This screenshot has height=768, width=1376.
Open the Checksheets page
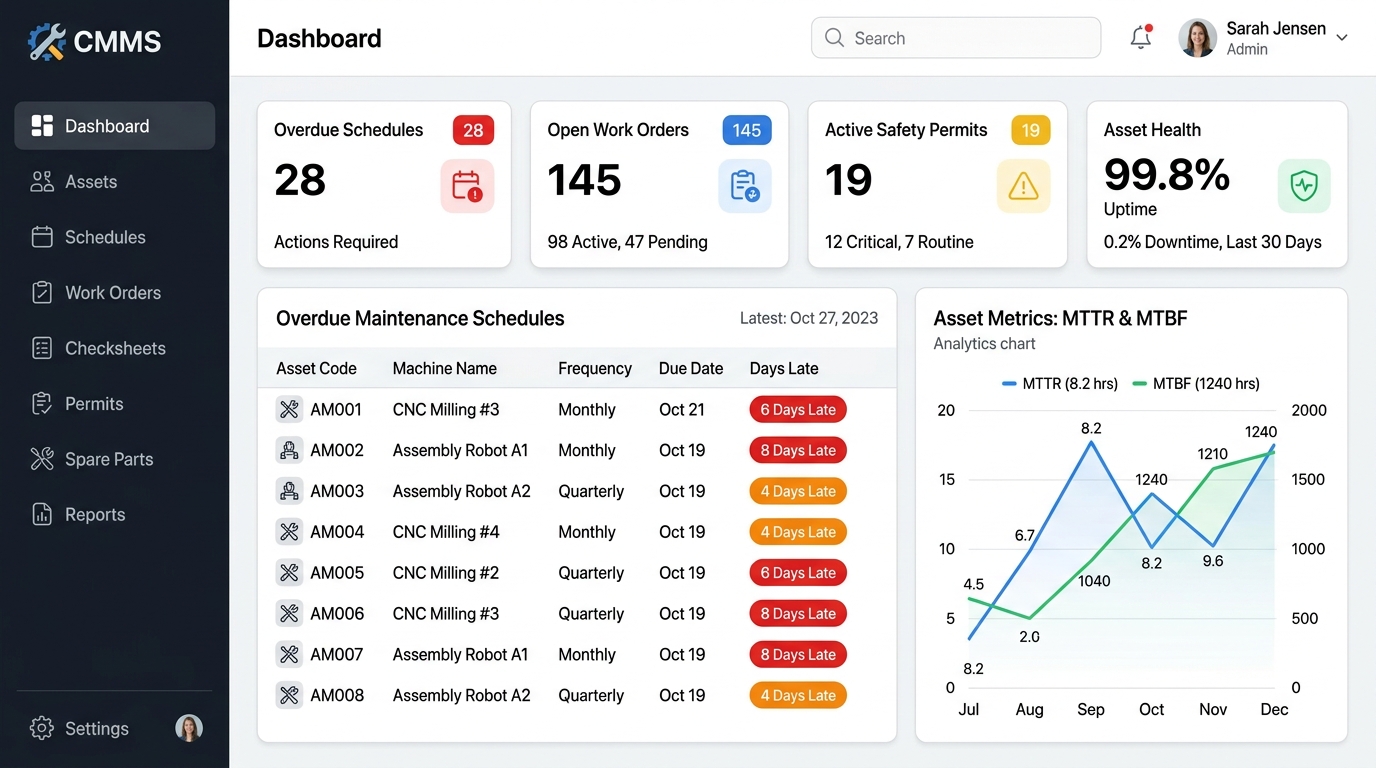click(x=115, y=348)
